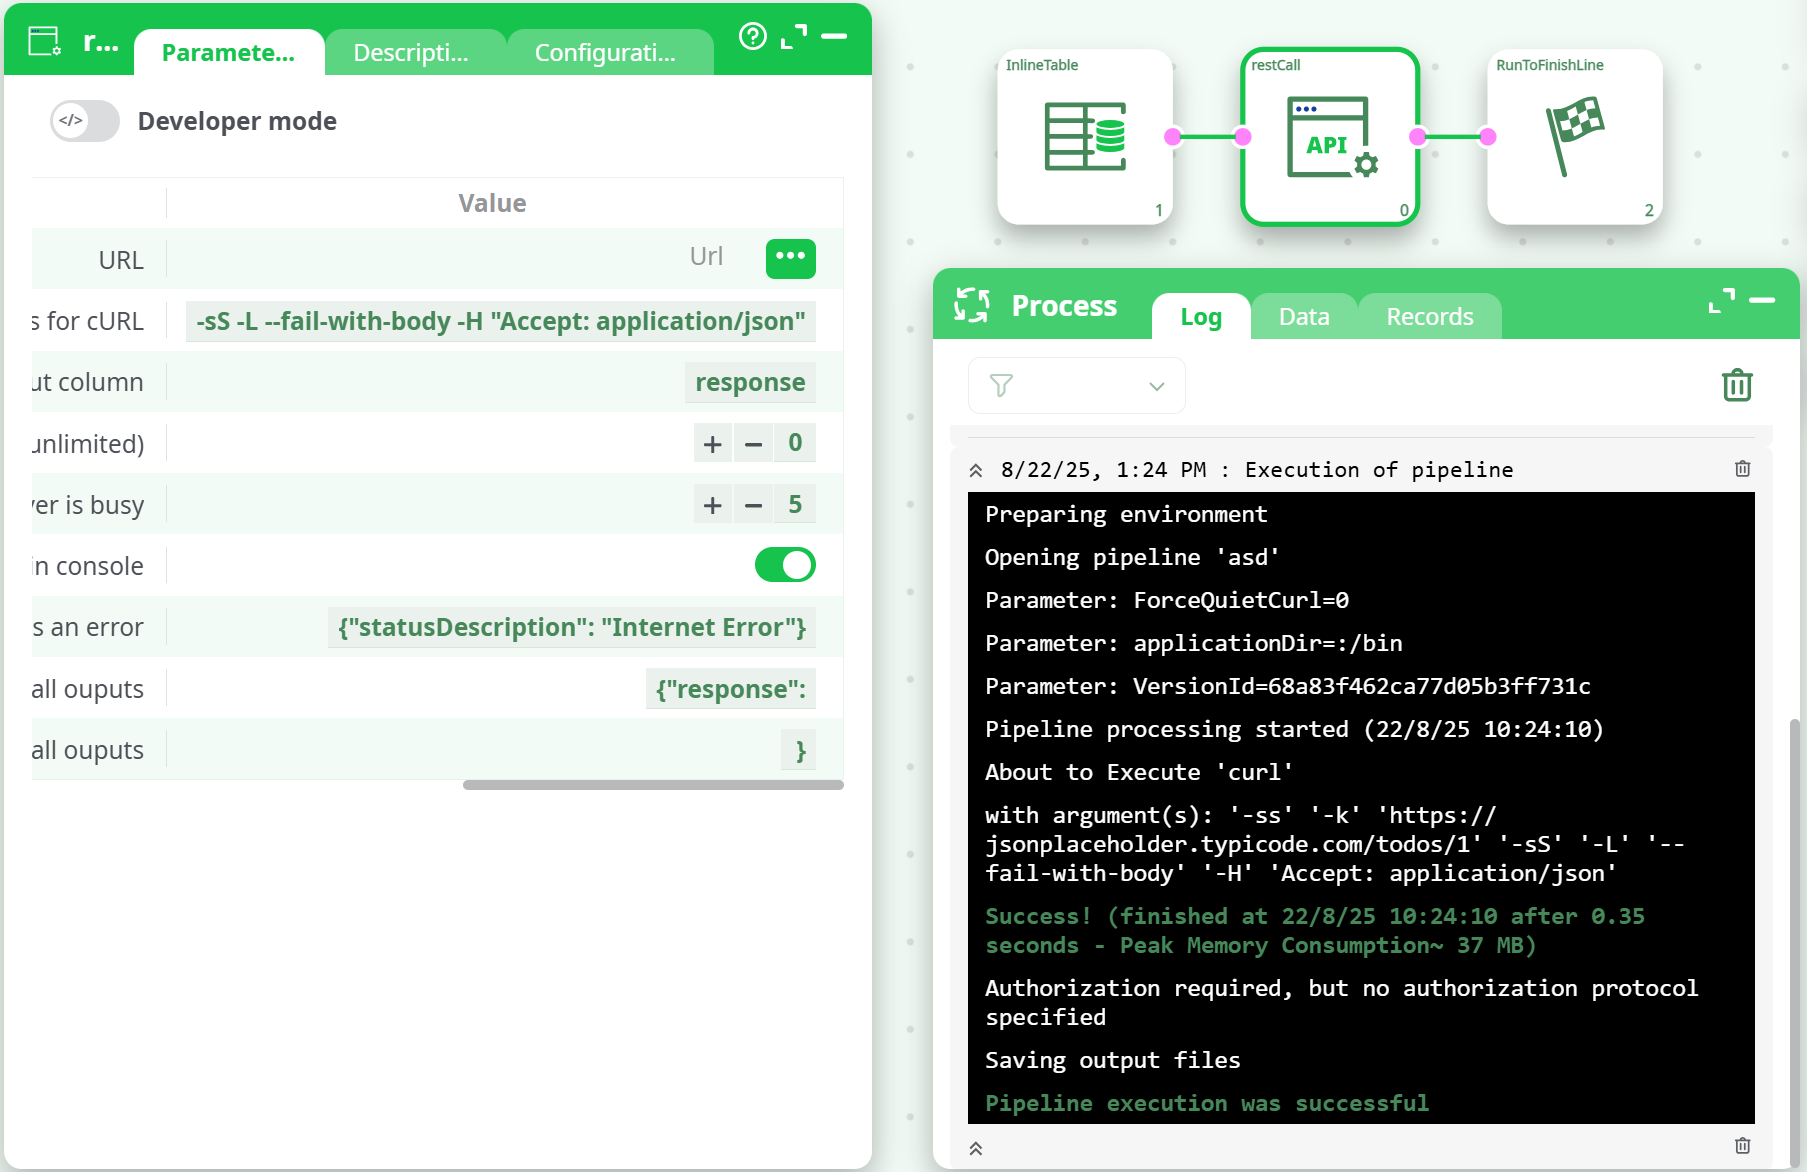Open the help question mark icon
This screenshot has height=1172, width=1807.
click(752, 37)
